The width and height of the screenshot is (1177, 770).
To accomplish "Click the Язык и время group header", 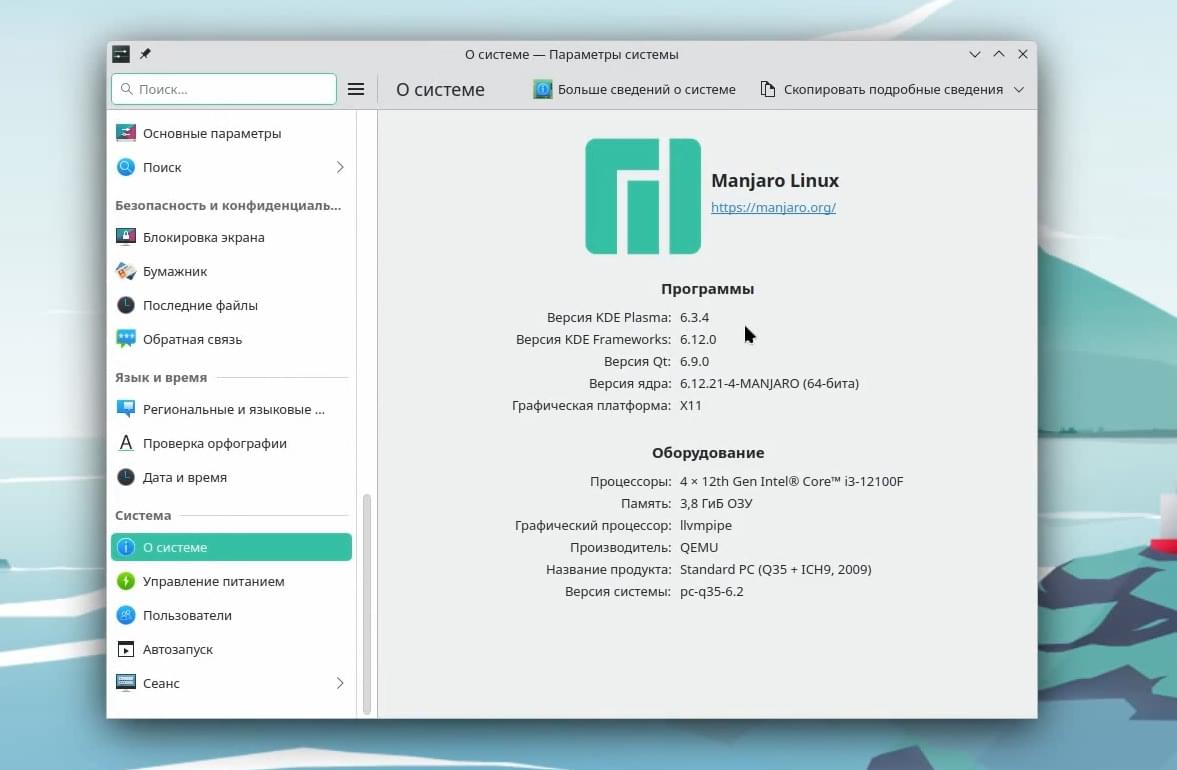I will 161,377.
